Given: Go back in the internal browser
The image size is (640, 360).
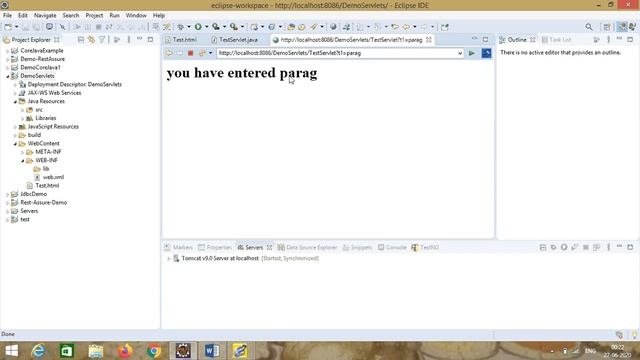Looking at the screenshot, I should (169, 53).
